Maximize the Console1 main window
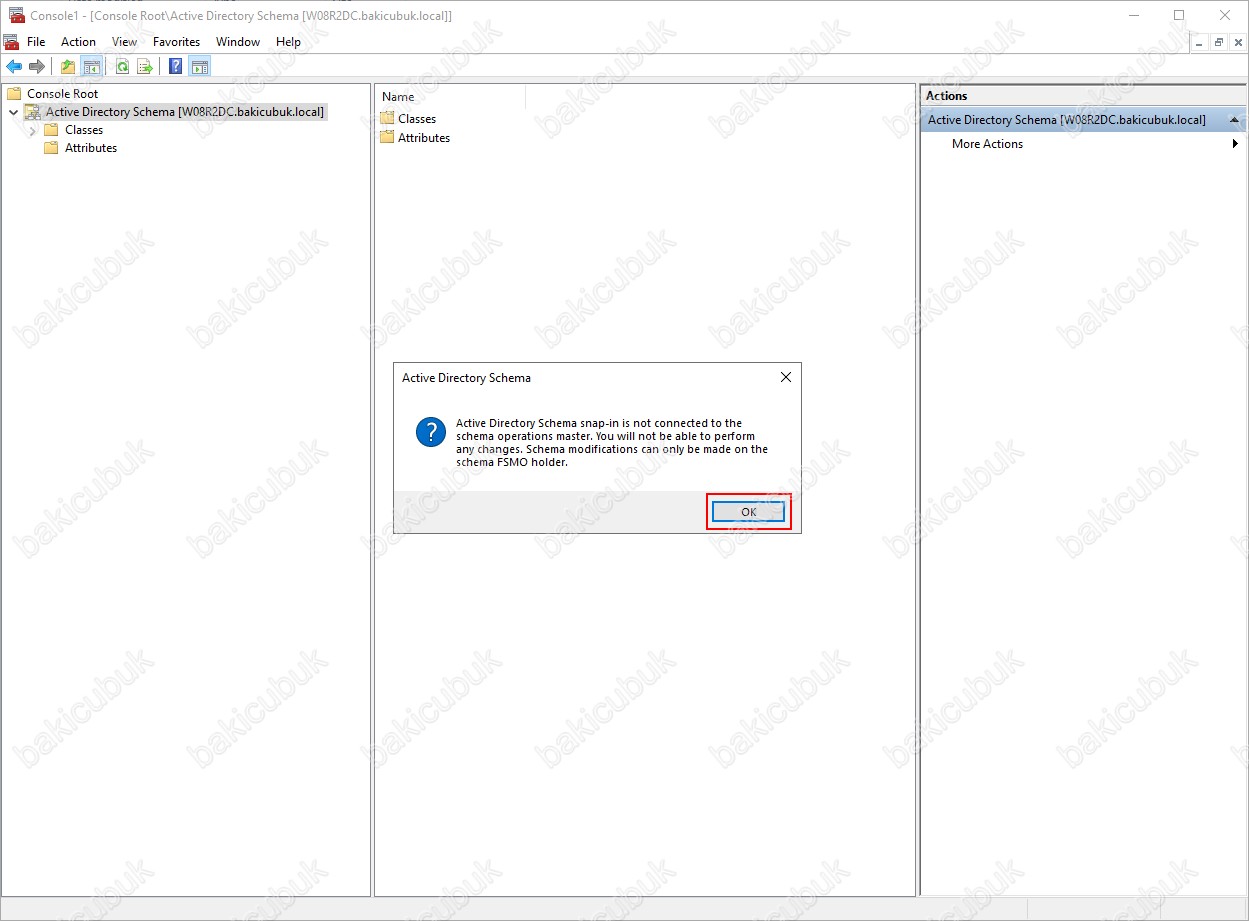The width and height of the screenshot is (1249, 921). tap(1179, 15)
